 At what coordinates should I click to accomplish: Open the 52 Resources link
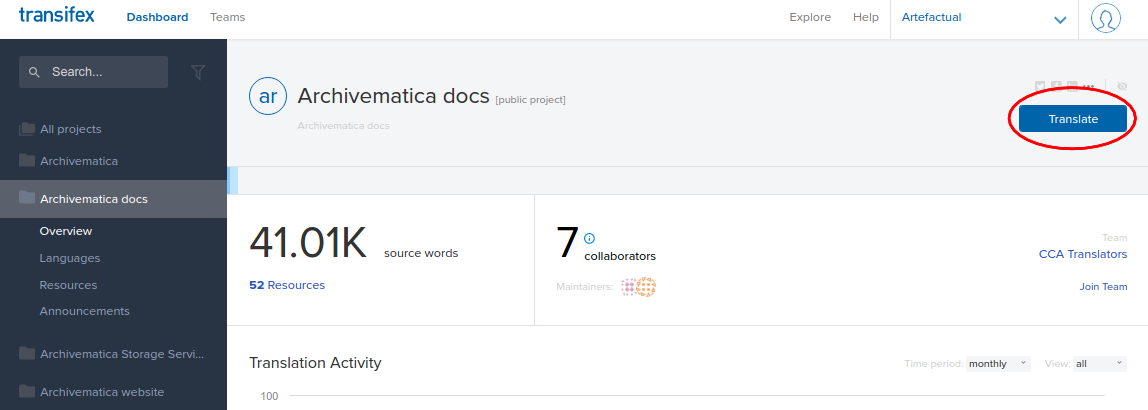click(287, 285)
